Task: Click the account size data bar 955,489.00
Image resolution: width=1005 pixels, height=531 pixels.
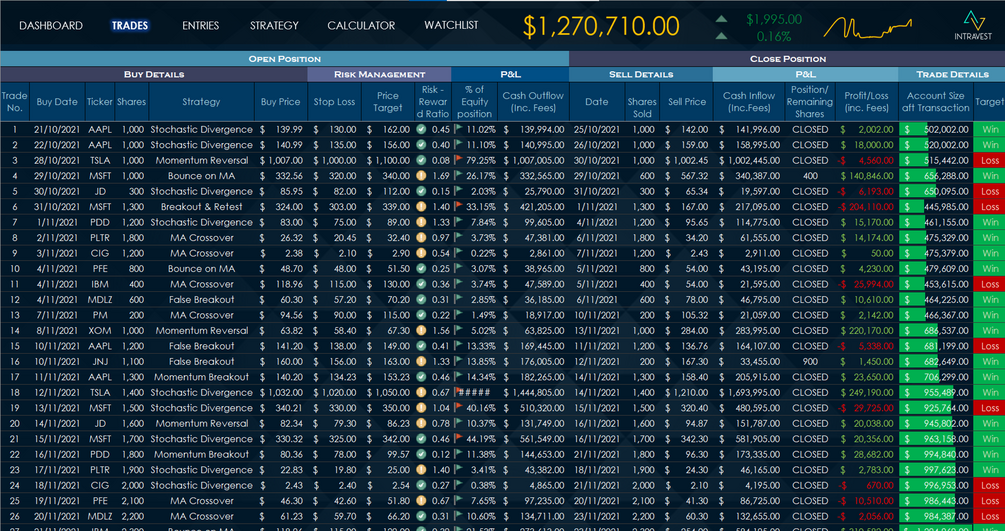Action: pos(936,392)
